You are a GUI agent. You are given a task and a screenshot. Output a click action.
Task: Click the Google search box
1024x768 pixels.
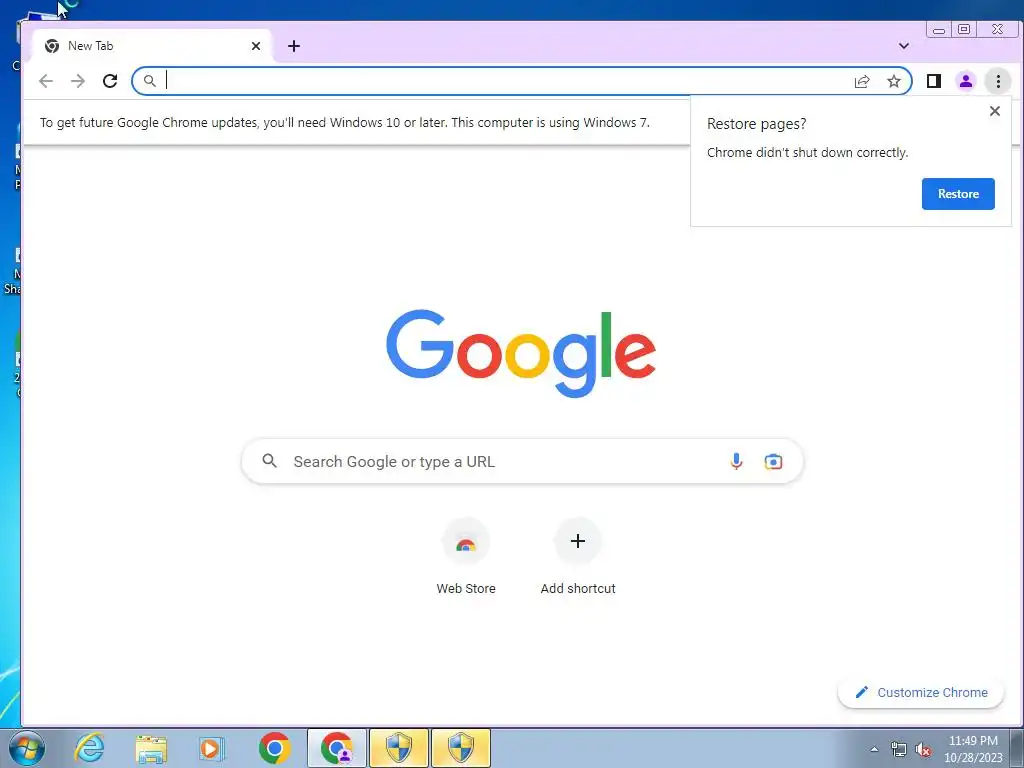[x=522, y=462]
